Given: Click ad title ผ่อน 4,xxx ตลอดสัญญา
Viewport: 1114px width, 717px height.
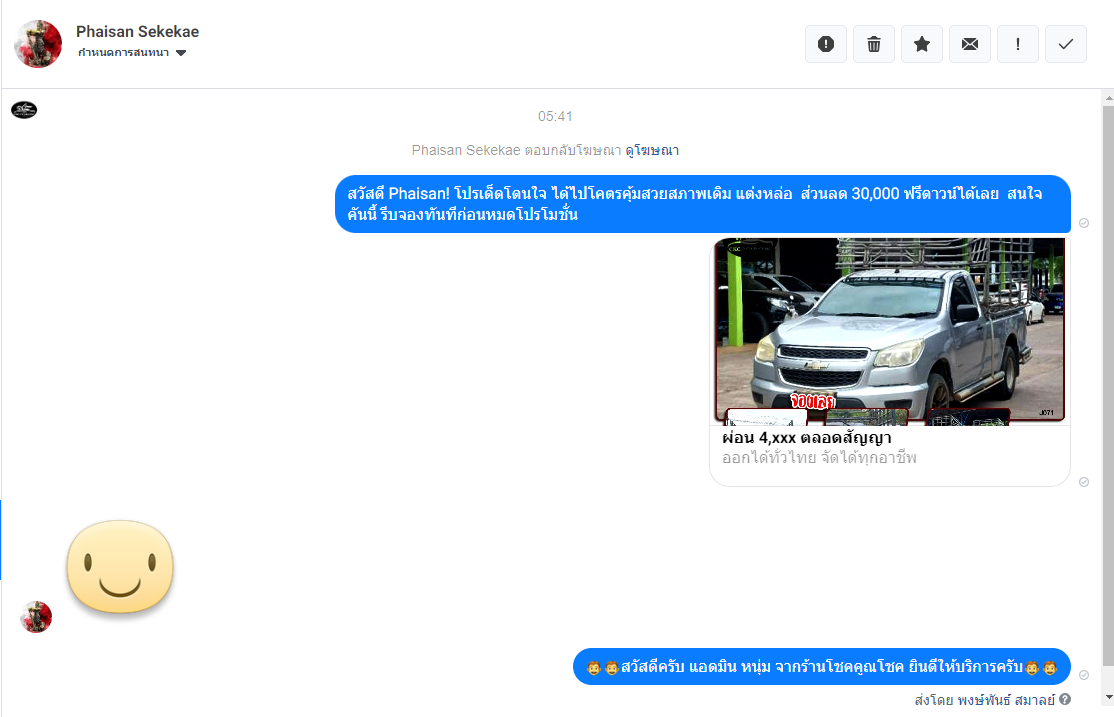Looking at the screenshot, I should point(806,438).
